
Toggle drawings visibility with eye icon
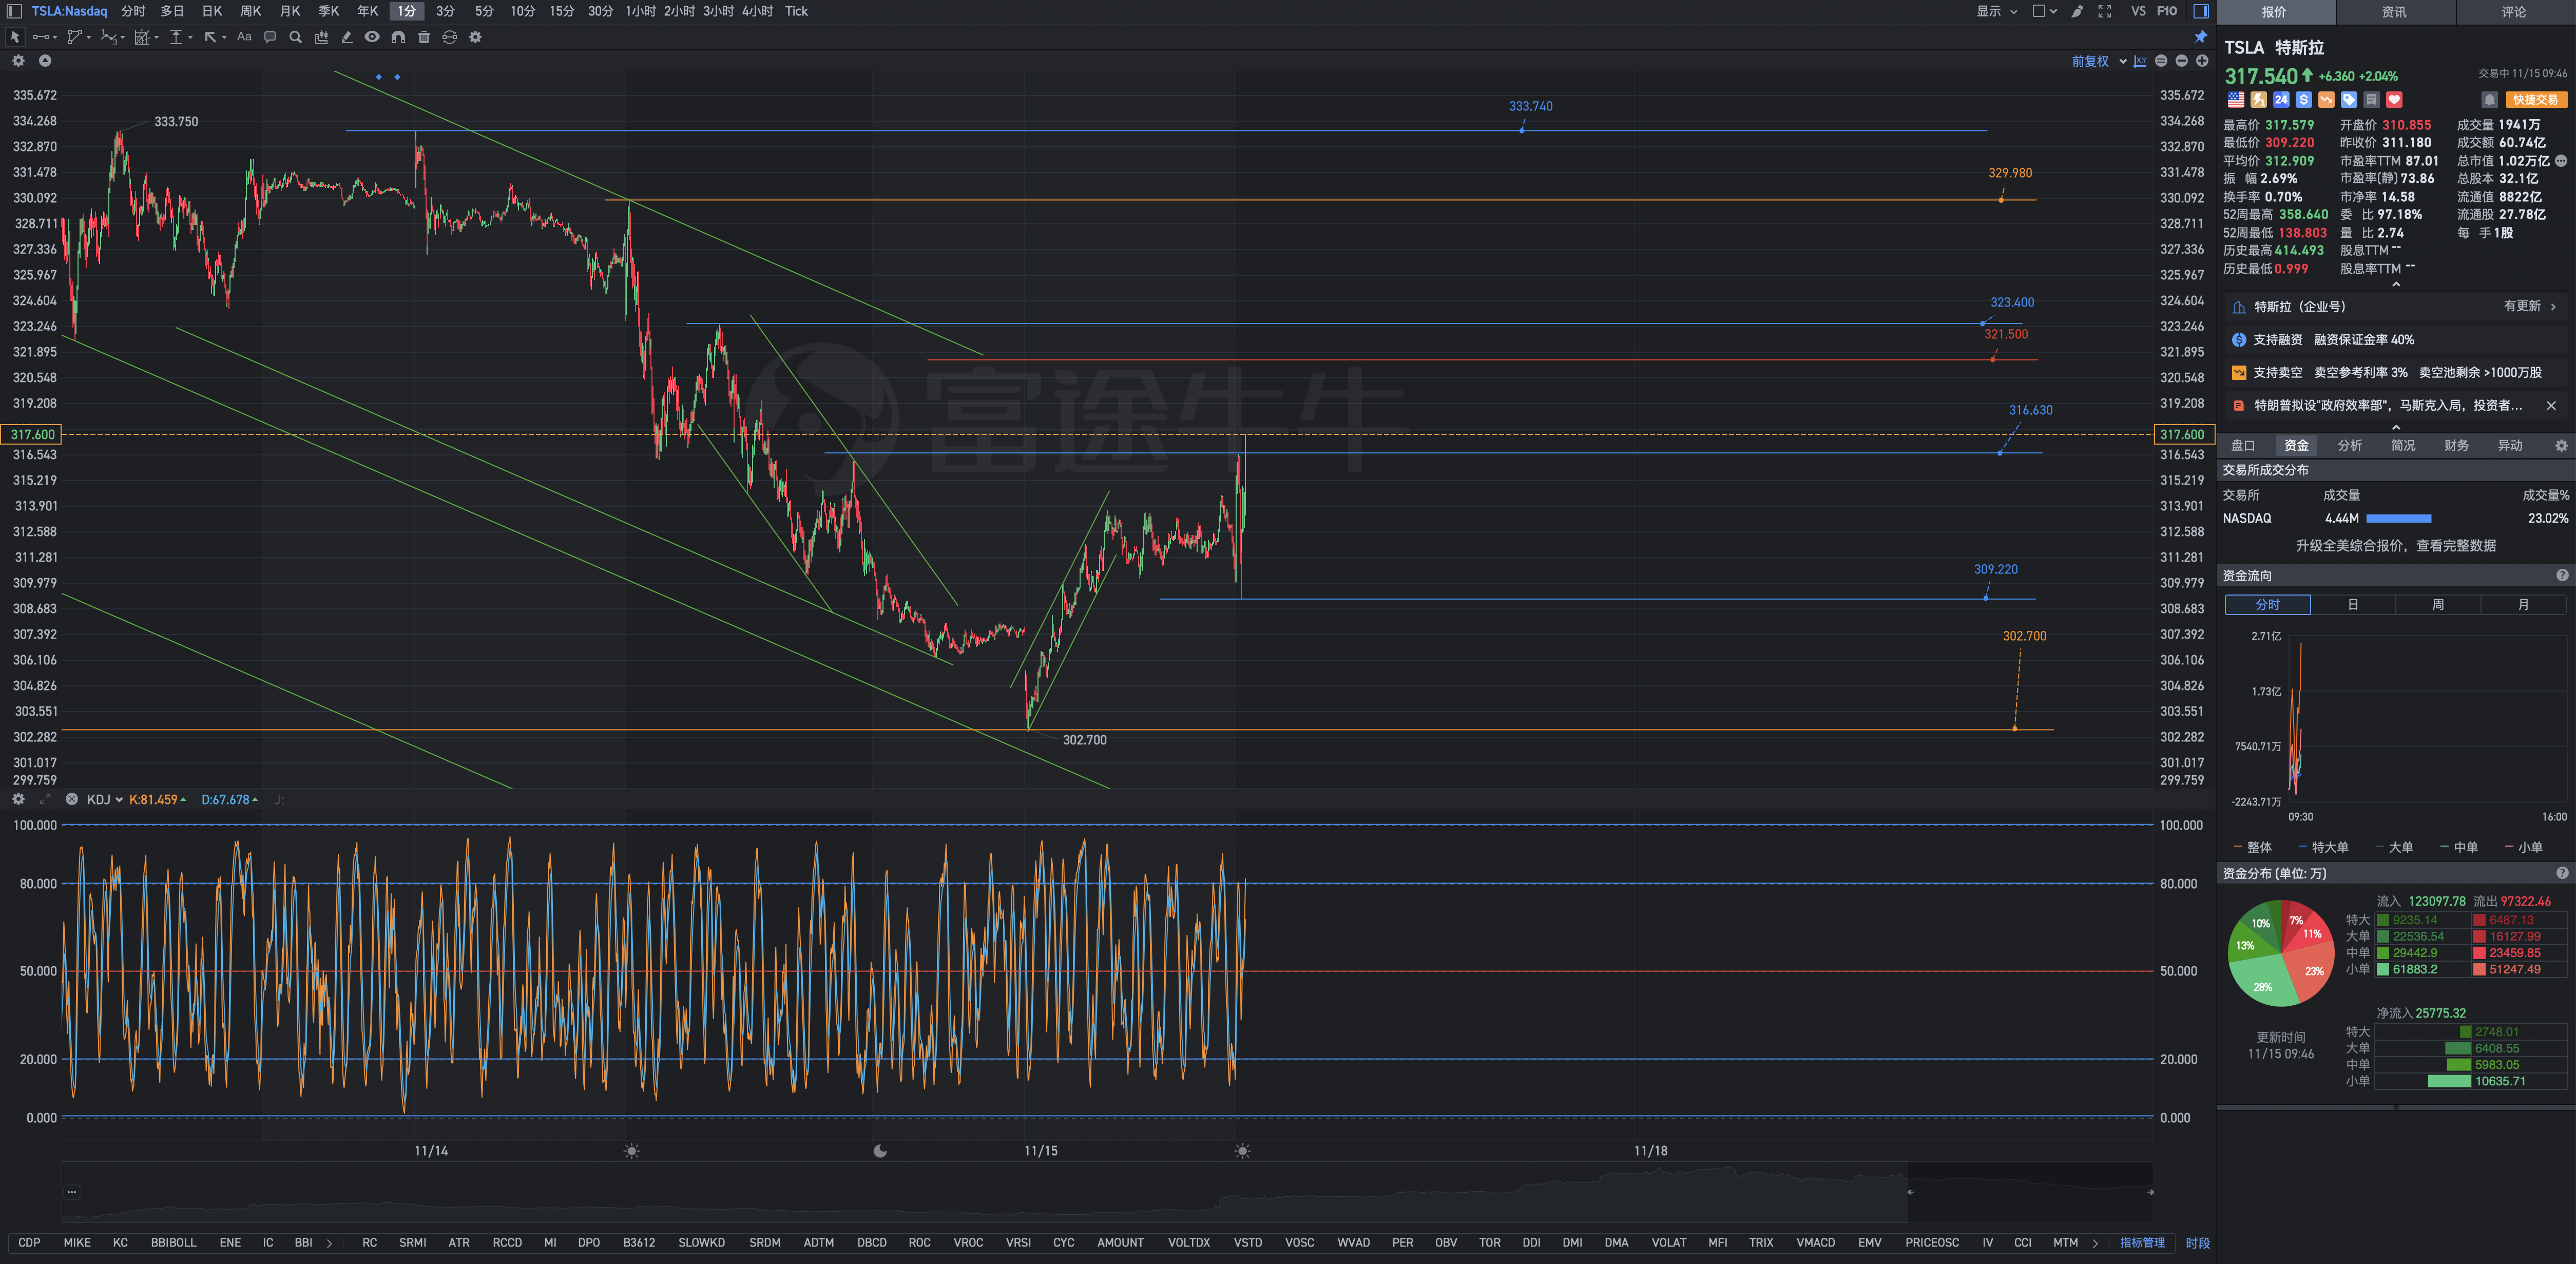372,37
